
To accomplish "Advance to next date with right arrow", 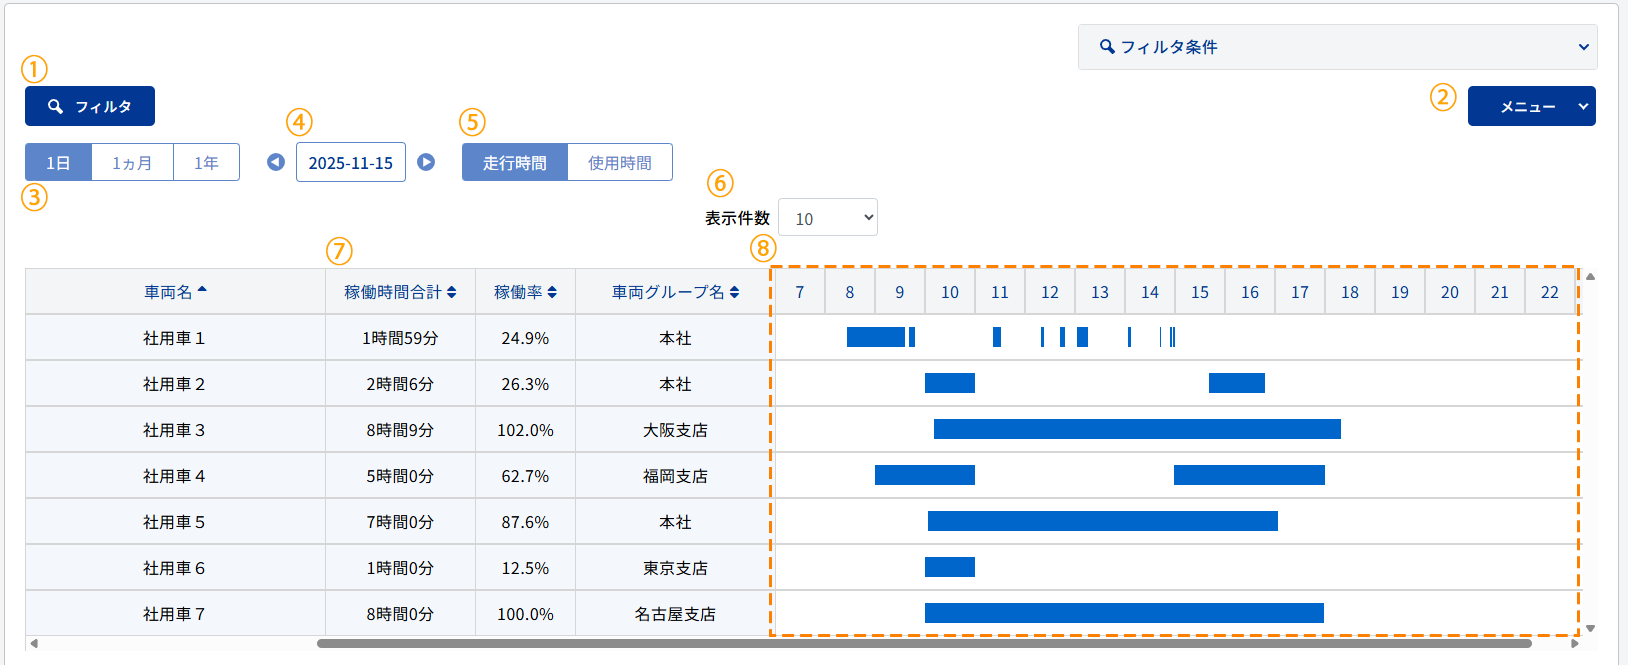I will pyautogui.click(x=426, y=162).
